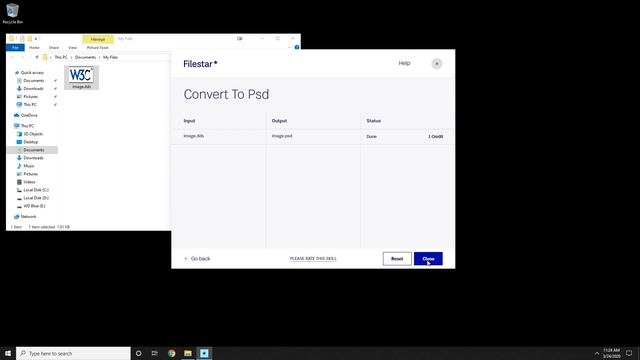Screen dimensions: 640x360
Task: Open the File tab in Explorer
Action: 16,48
